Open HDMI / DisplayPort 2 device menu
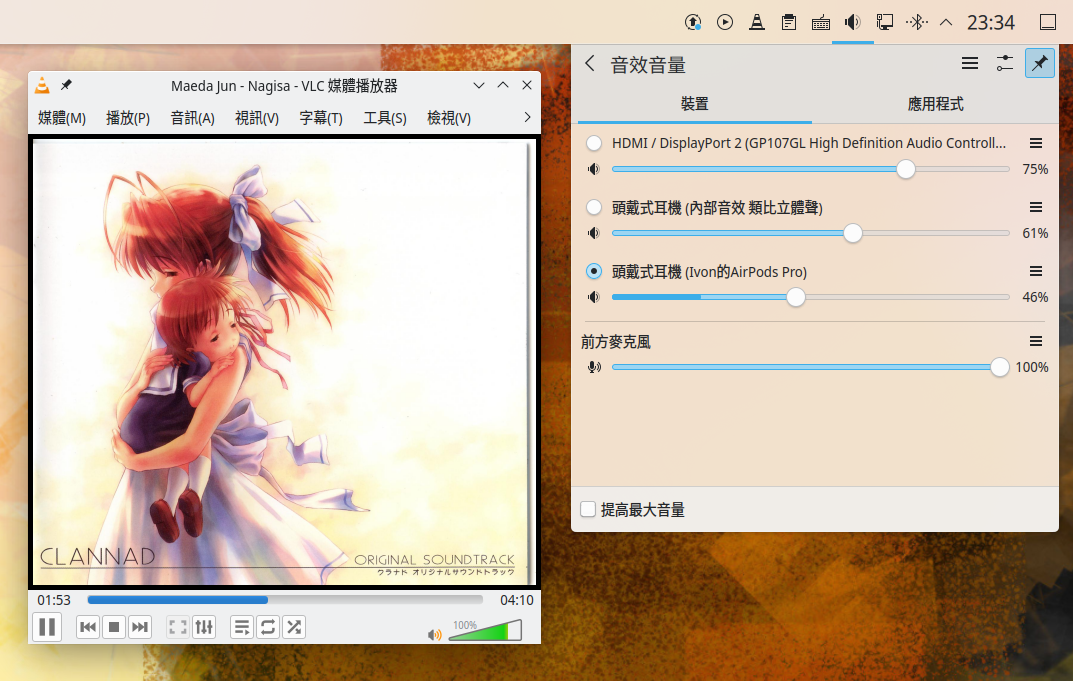 pos(1036,143)
